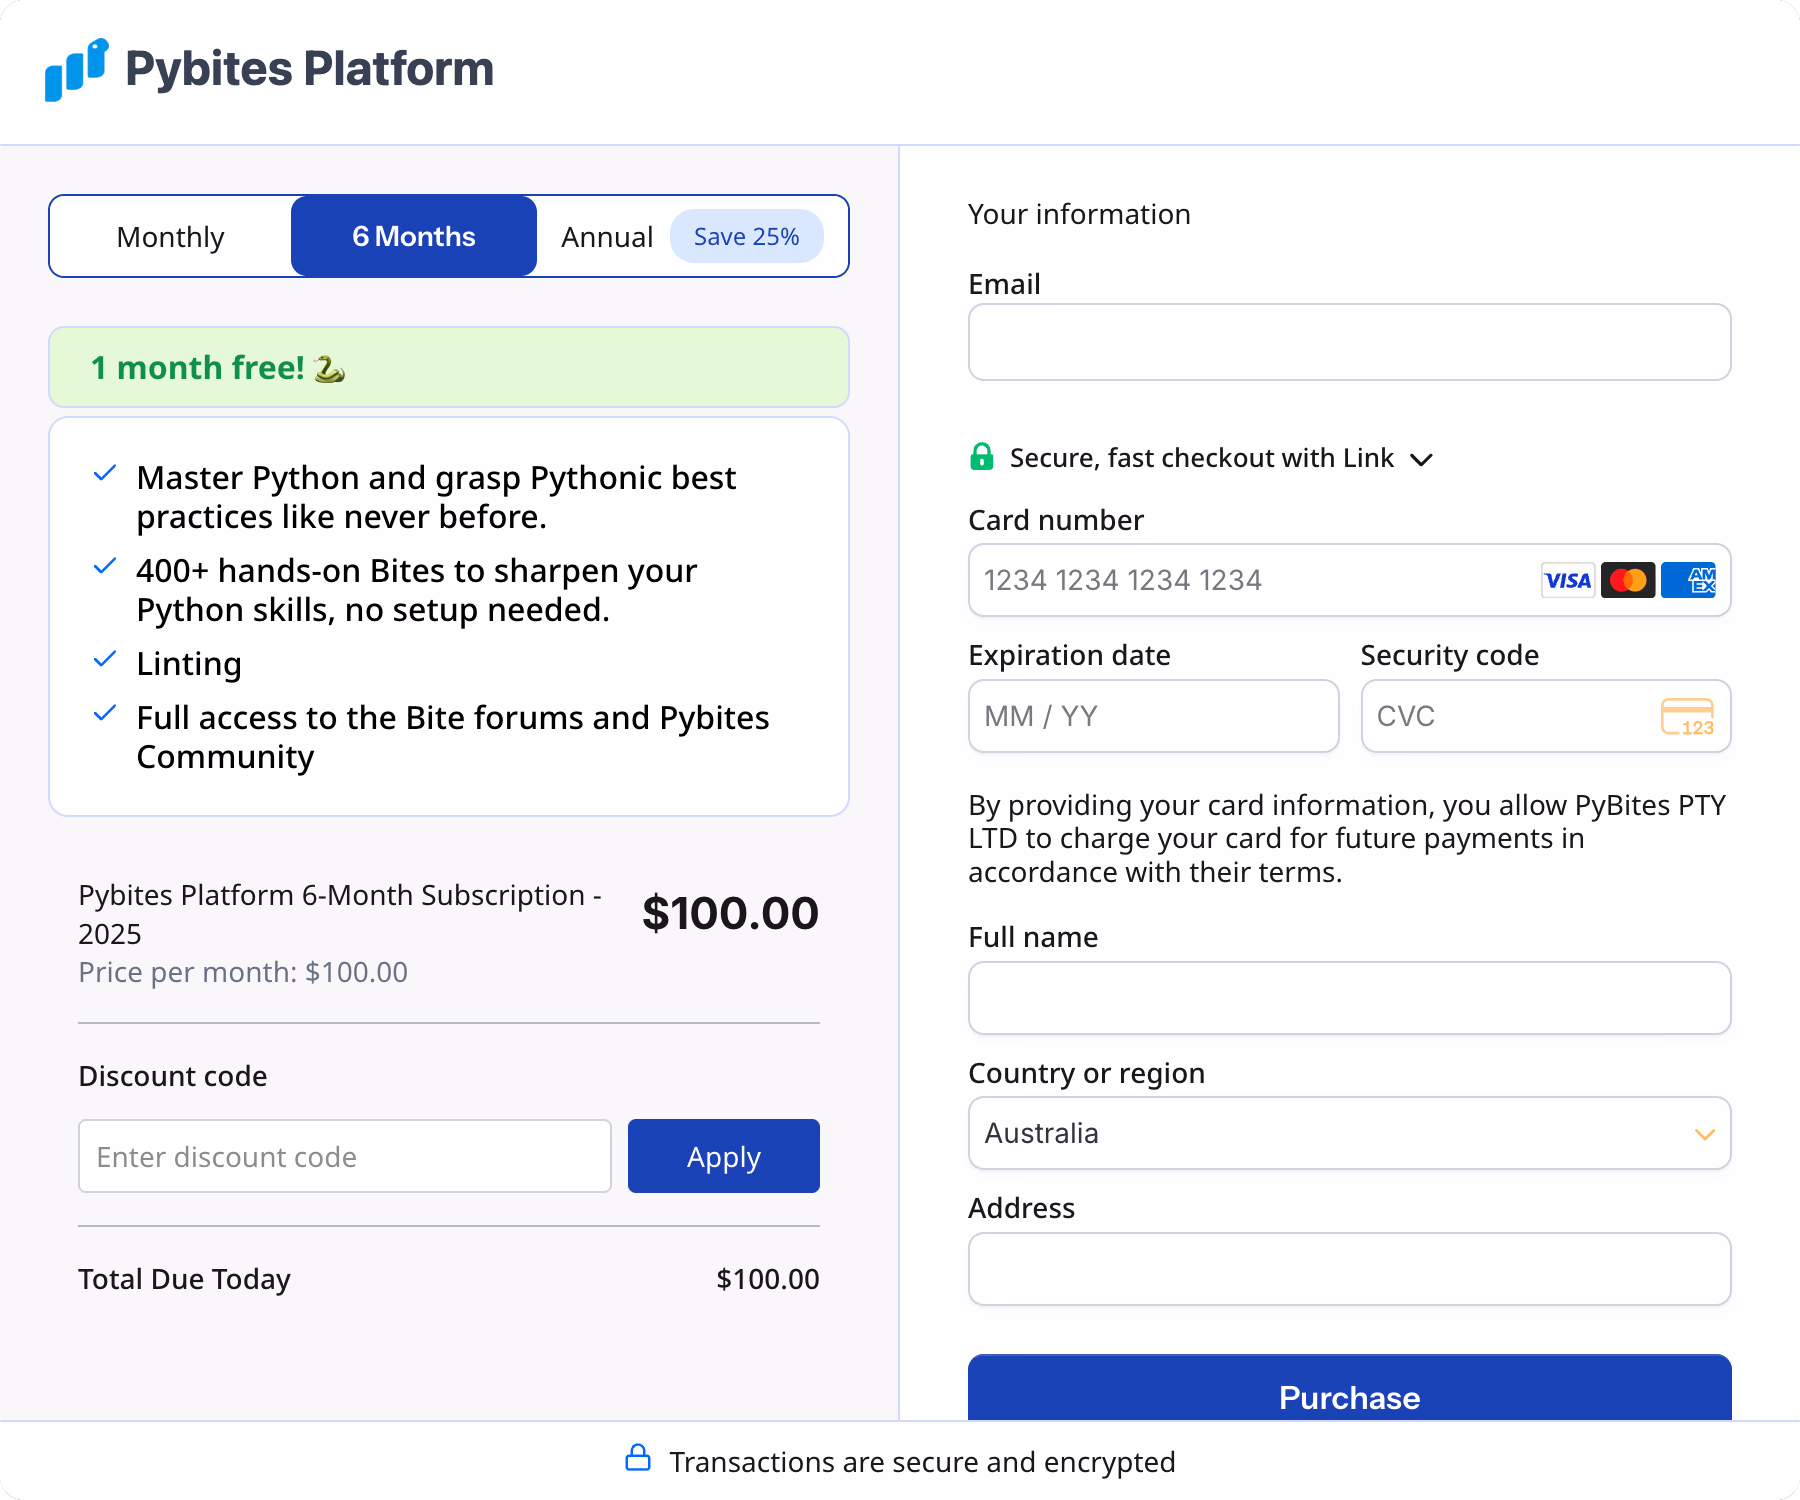Click the Address label
1800x1500 pixels.
(1021, 1208)
